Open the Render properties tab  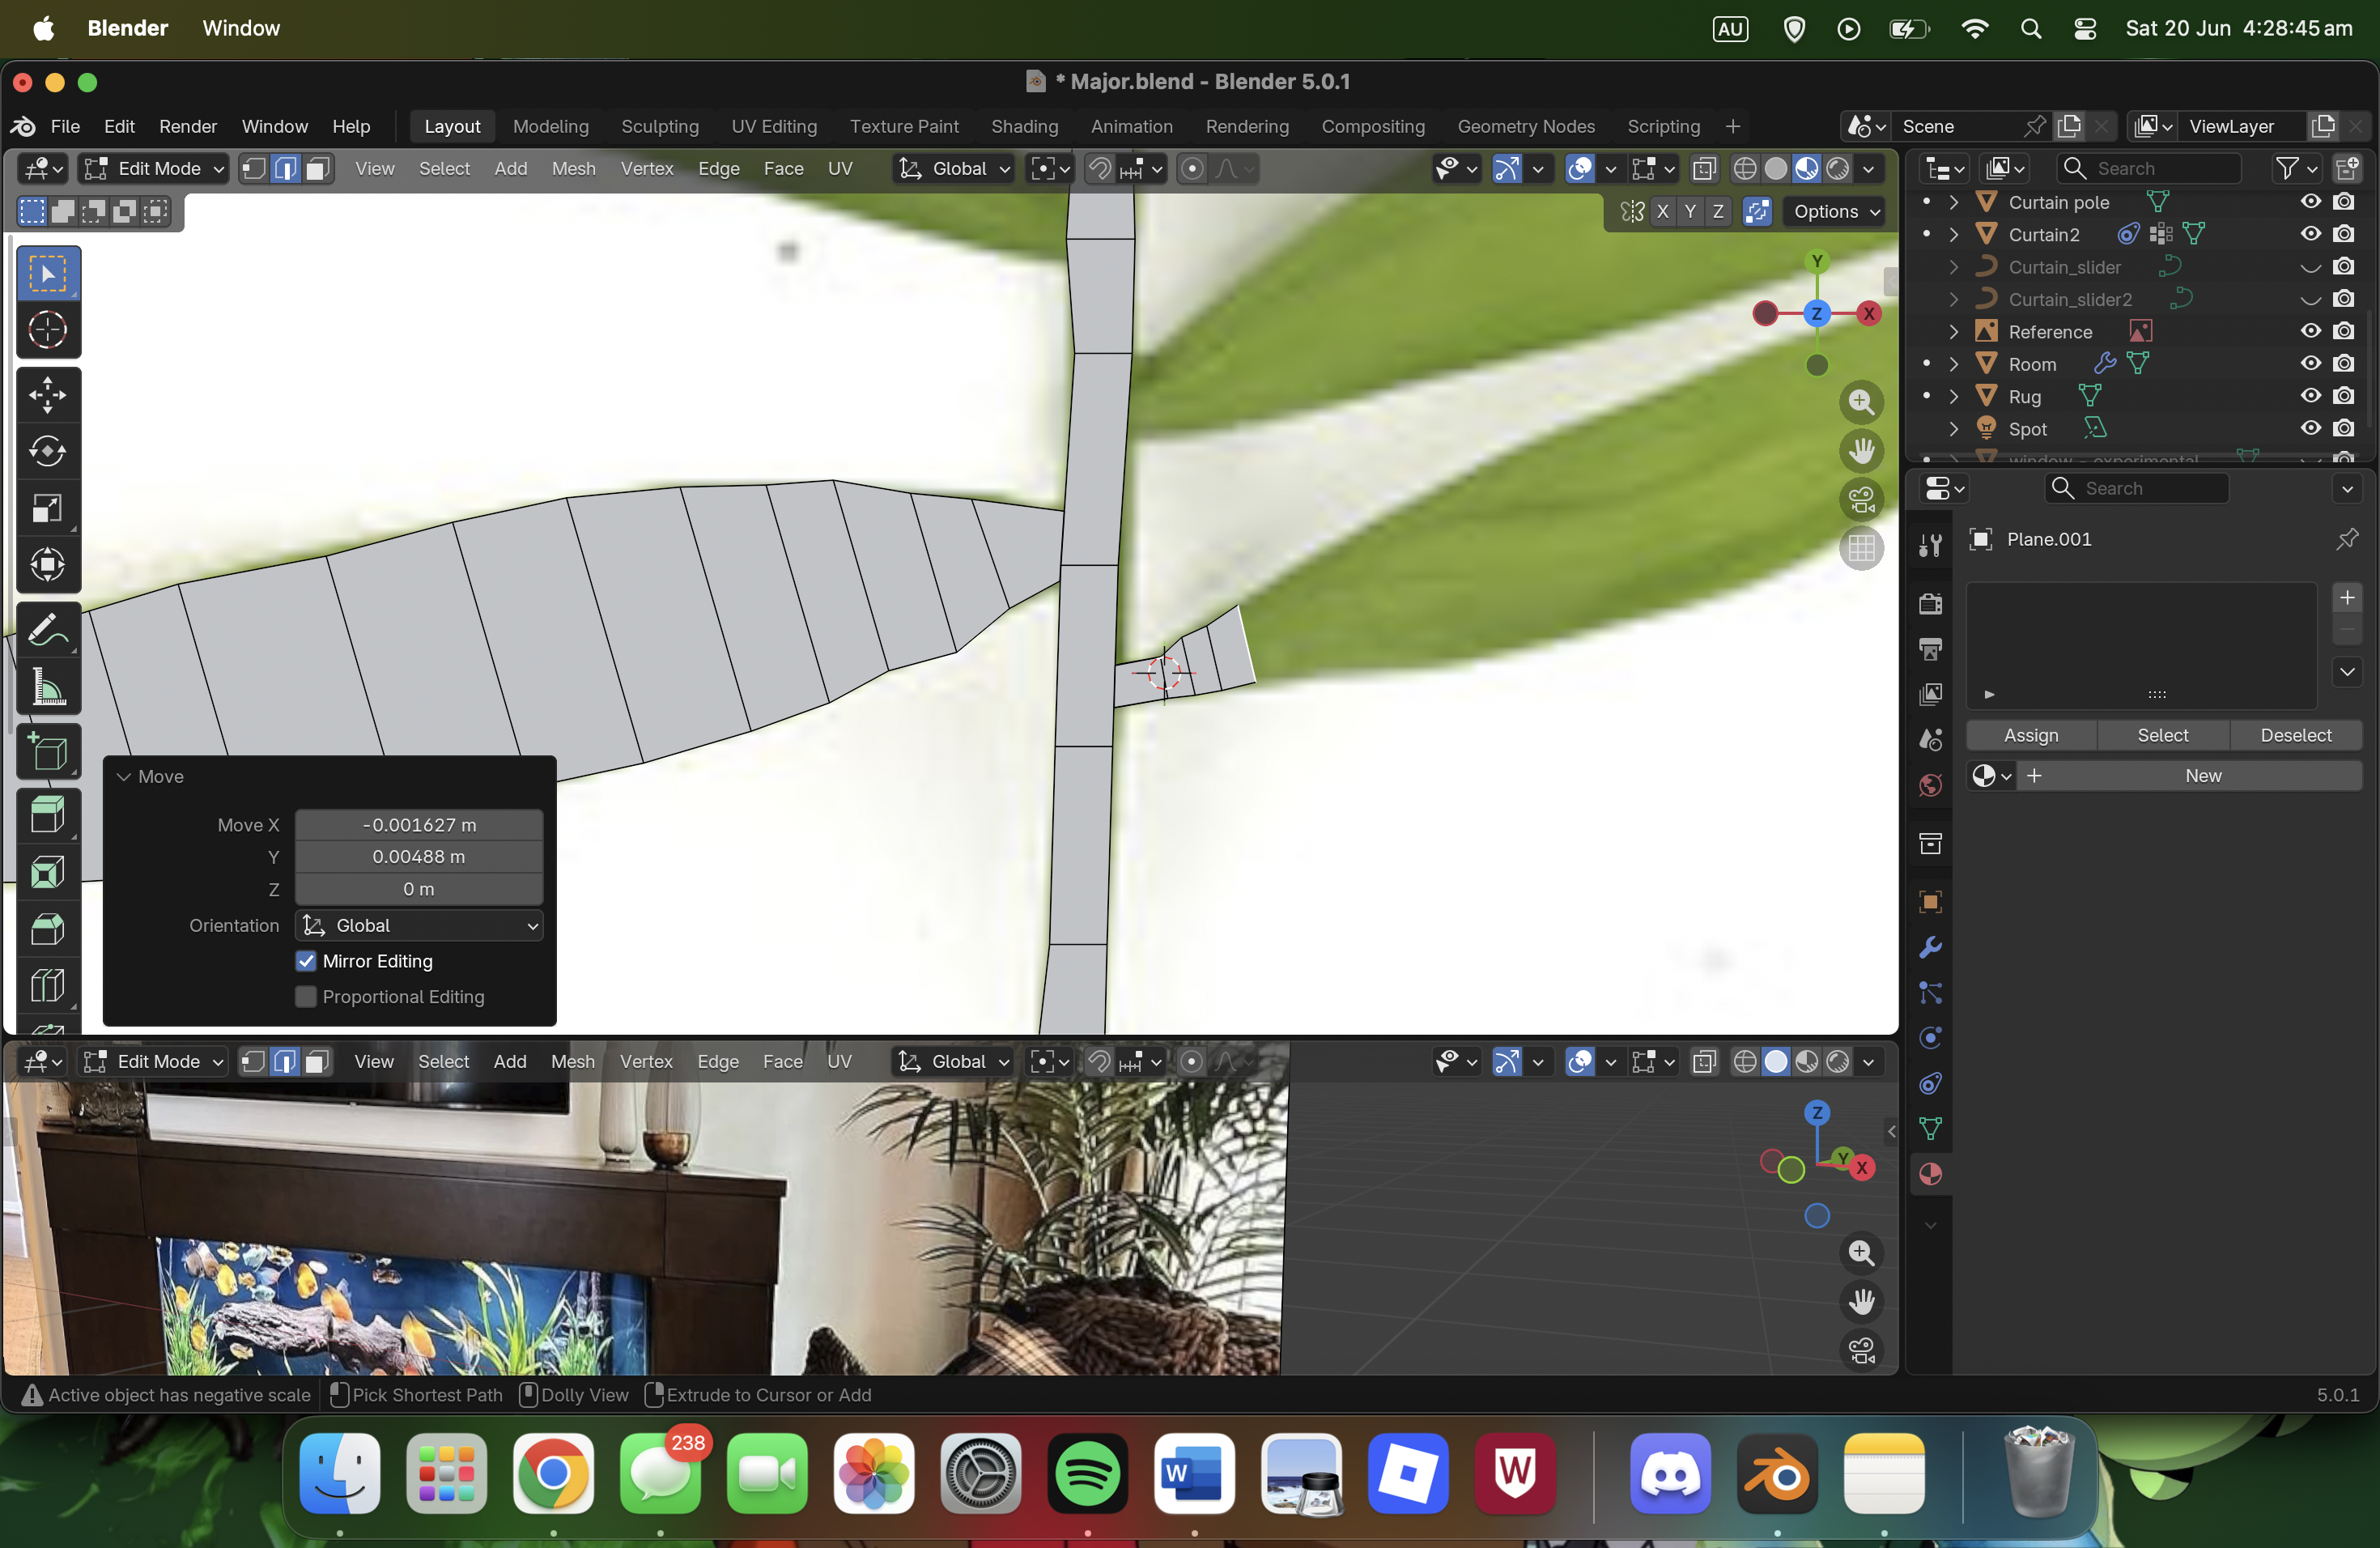pyautogui.click(x=1930, y=603)
